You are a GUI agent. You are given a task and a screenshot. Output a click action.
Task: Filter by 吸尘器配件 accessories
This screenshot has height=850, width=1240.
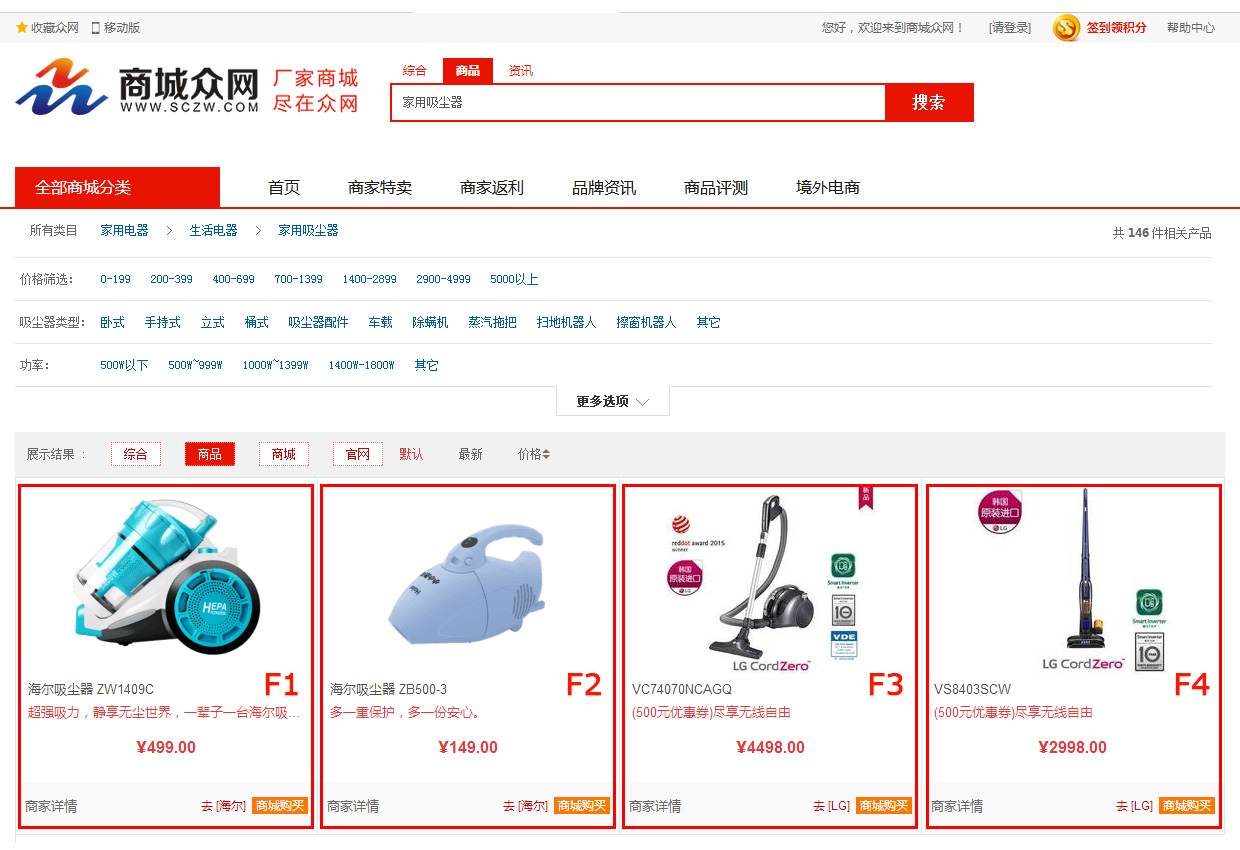[x=318, y=322]
